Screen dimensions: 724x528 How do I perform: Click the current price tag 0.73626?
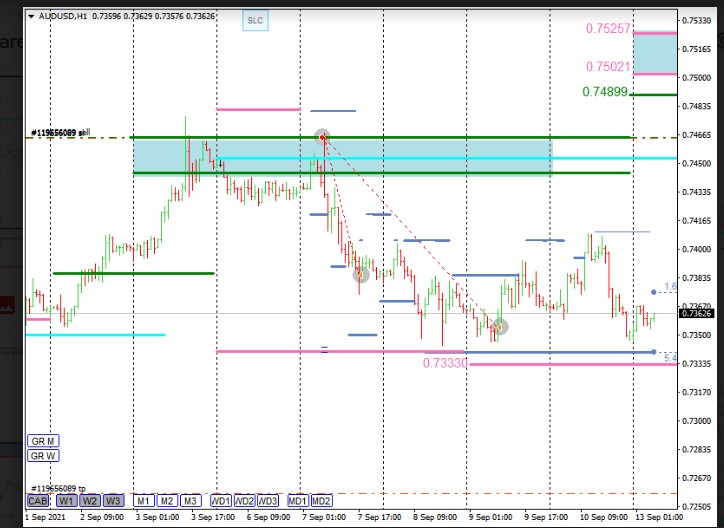click(x=697, y=314)
